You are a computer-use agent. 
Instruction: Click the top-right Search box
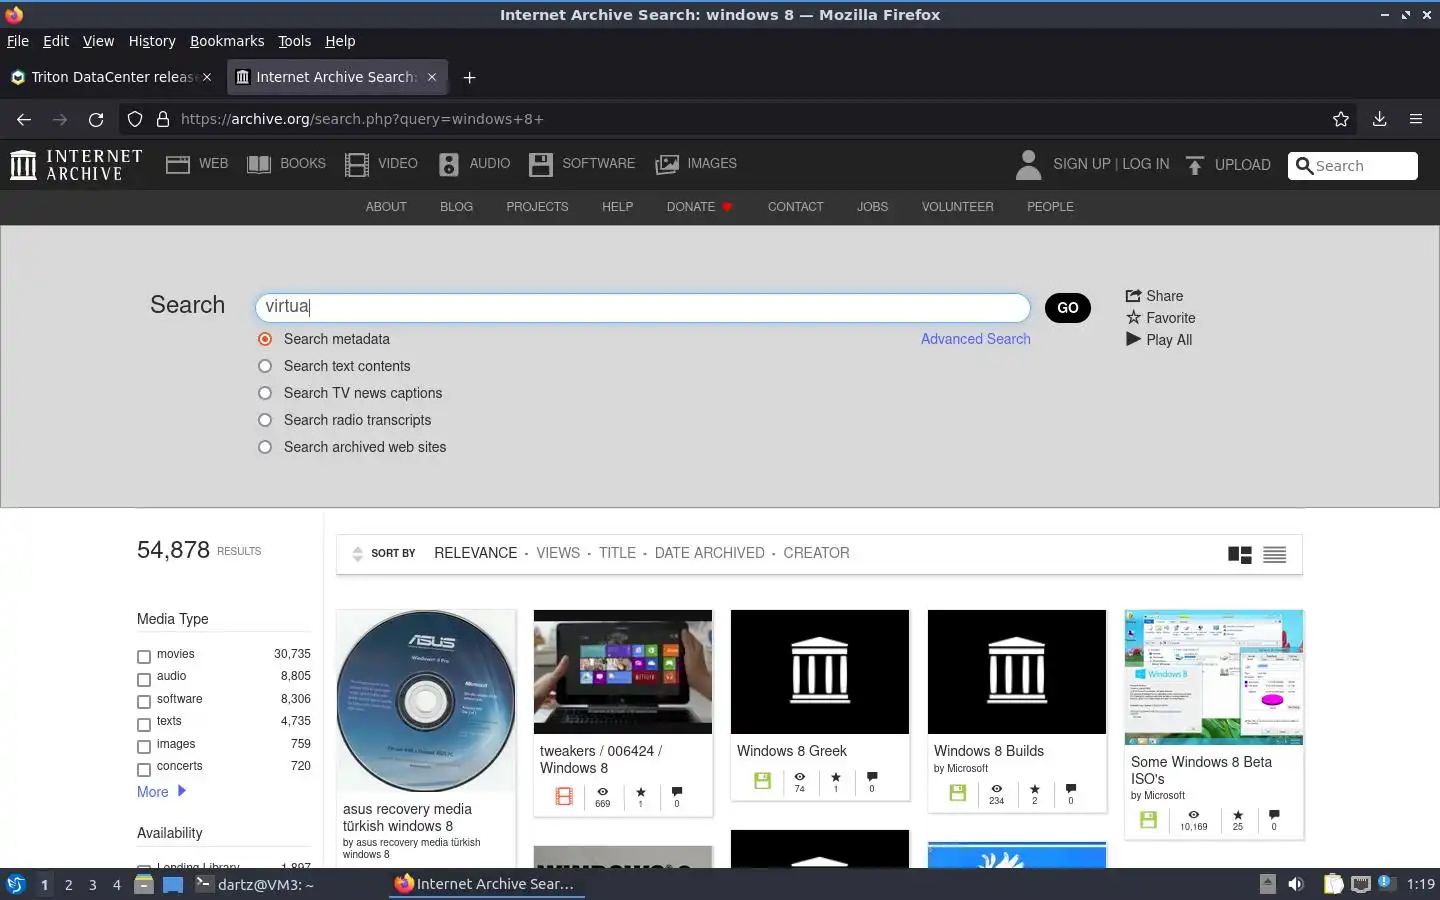point(1353,166)
